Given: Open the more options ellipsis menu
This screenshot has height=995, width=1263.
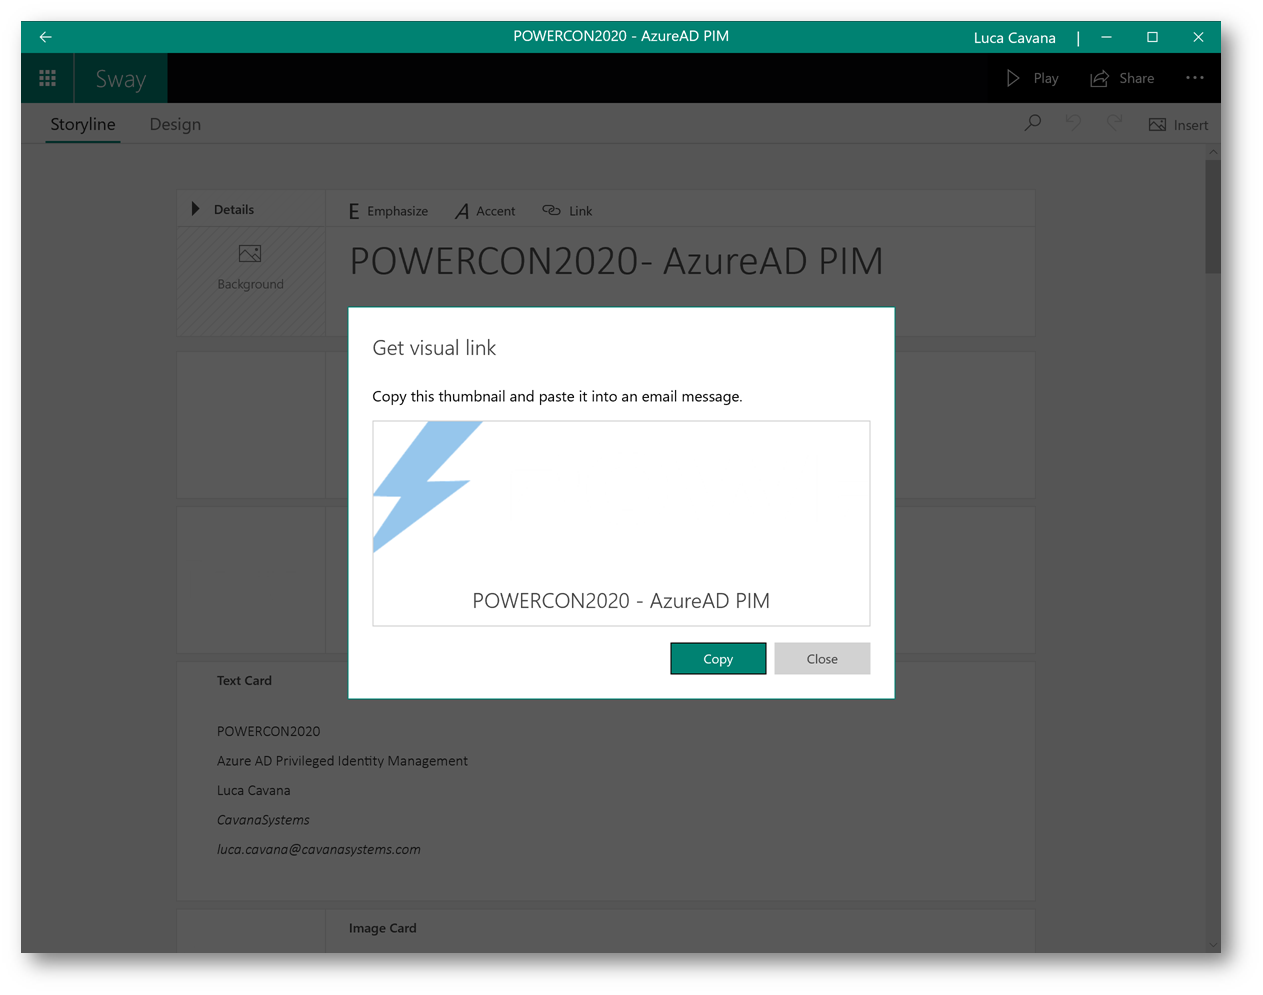Looking at the screenshot, I should [1195, 78].
